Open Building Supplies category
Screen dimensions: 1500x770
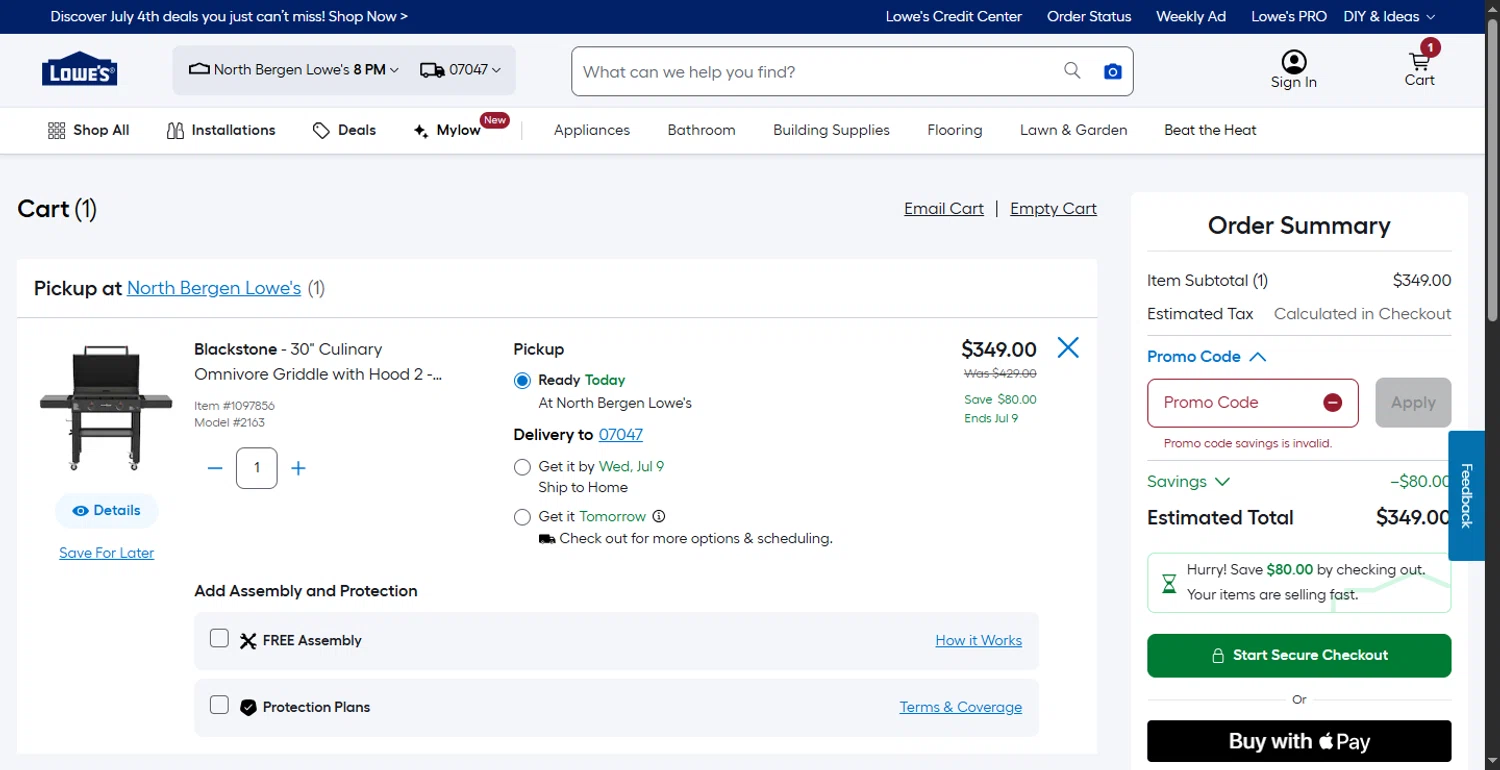click(831, 130)
